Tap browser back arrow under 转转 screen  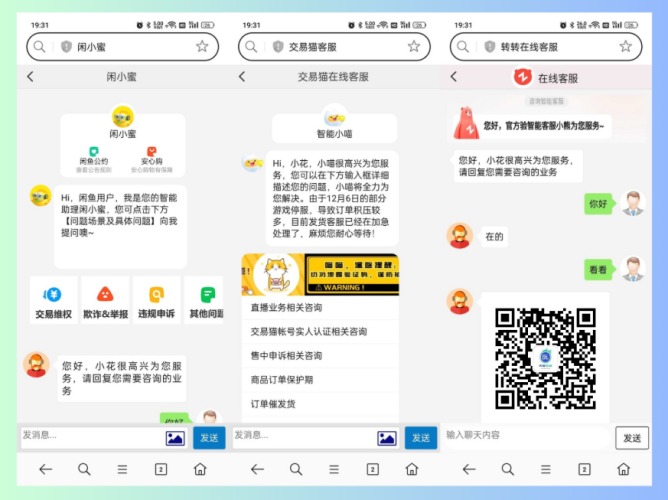(x=469, y=469)
